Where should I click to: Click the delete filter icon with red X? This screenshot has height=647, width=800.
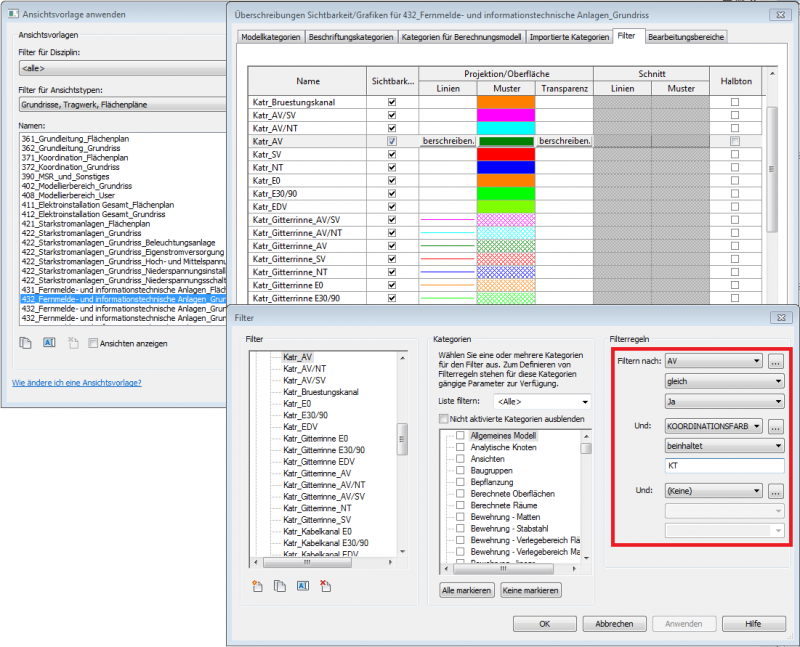(327, 586)
